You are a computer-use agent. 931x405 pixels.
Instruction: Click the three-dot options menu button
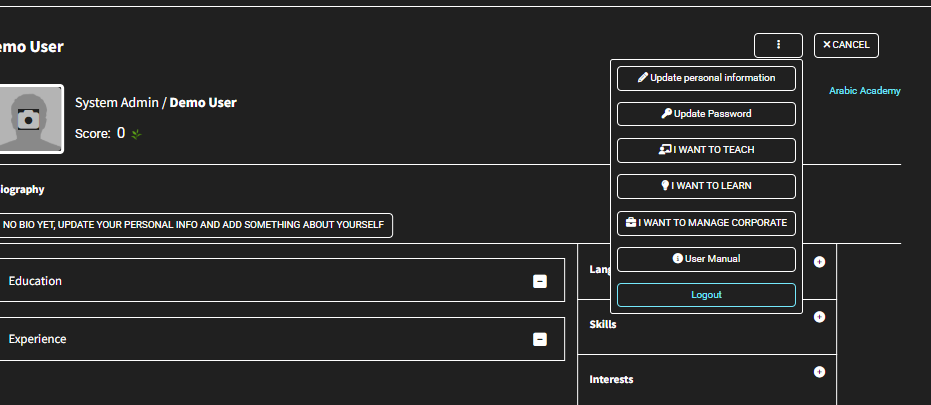778,45
